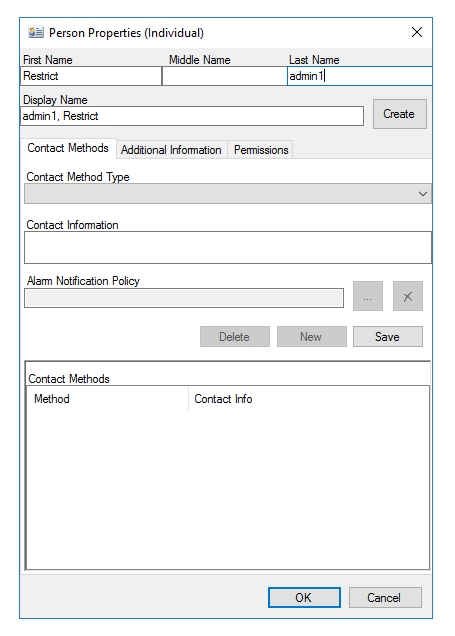The image size is (455, 636).
Task: Click the Delete button
Action: [x=235, y=337]
